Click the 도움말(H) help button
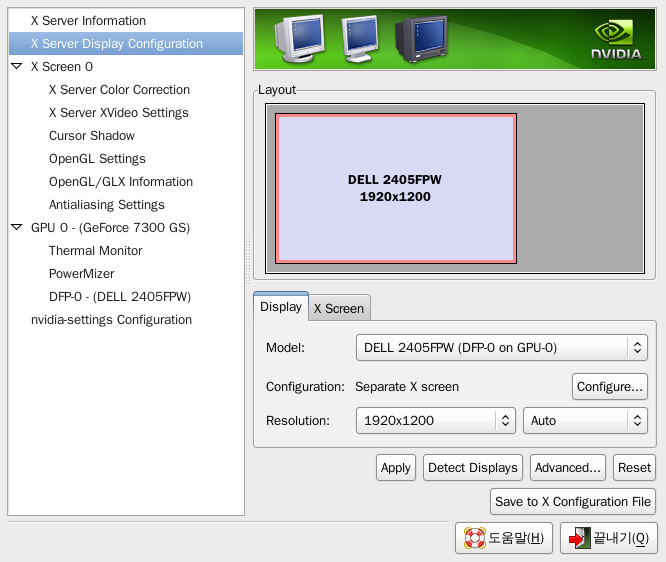 click(504, 538)
